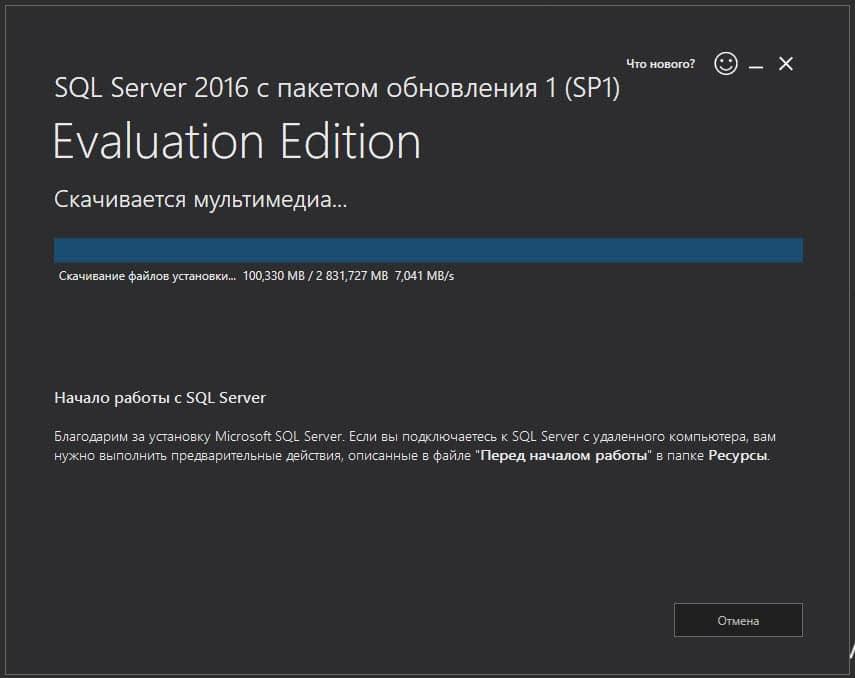Cancel the SQL Server download
The width and height of the screenshot is (855, 678).
click(738, 620)
